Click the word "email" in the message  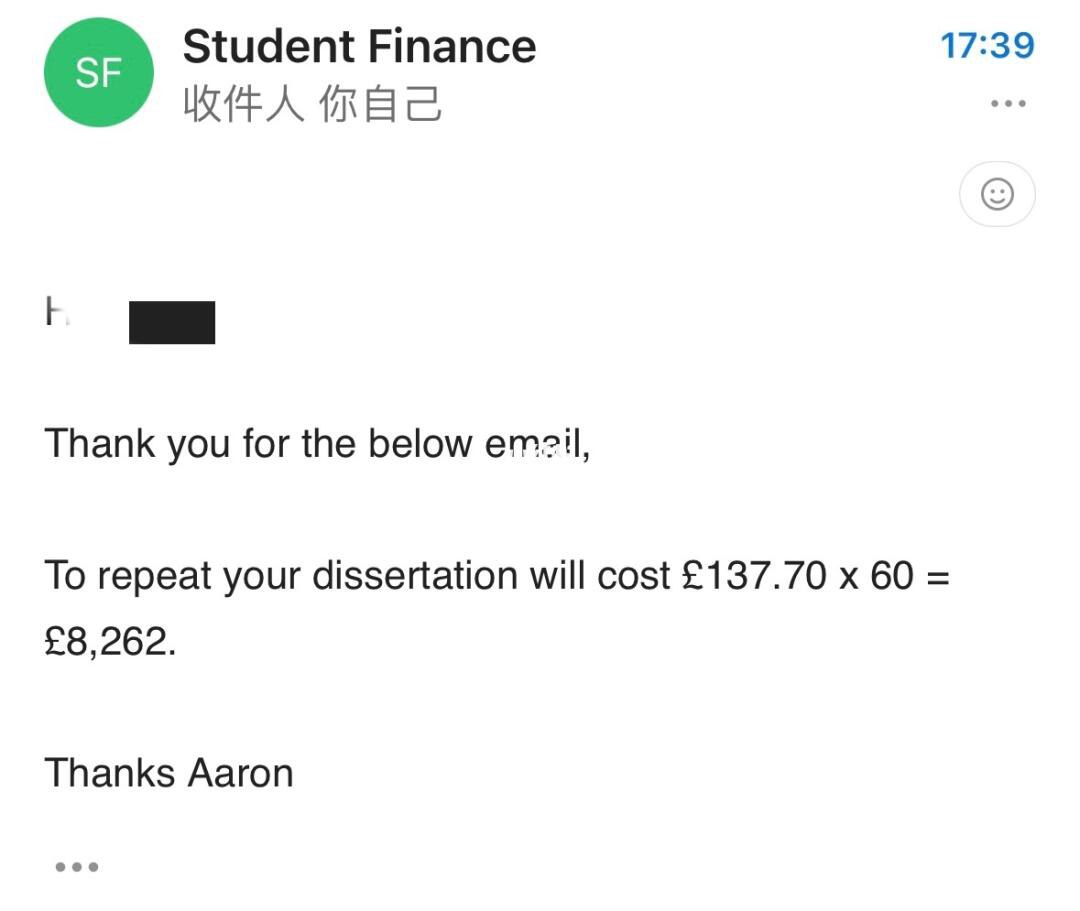pyautogui.click(x=536, y=443)
